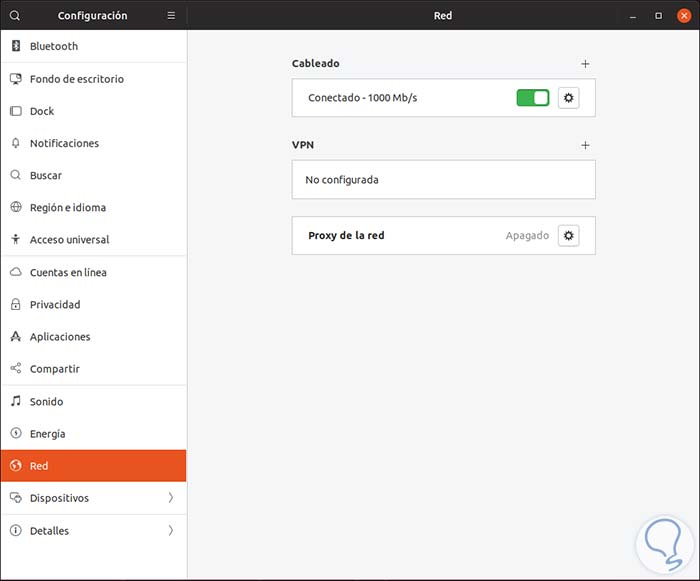
Task: Expand the Dispositivos submenu arrow
Action: (170, 498)
